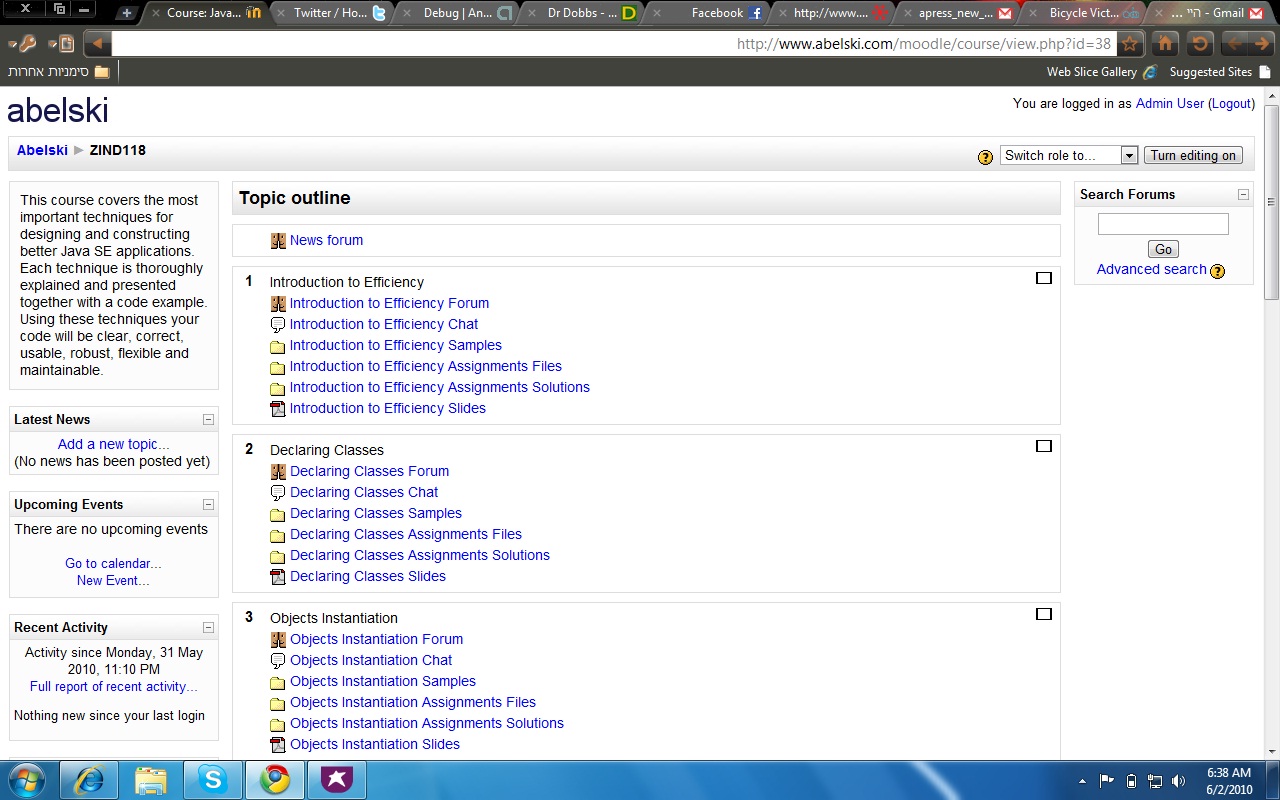Click folder icon for Objects Instantiation Samples
The image size is (1280, 800).
278,682
